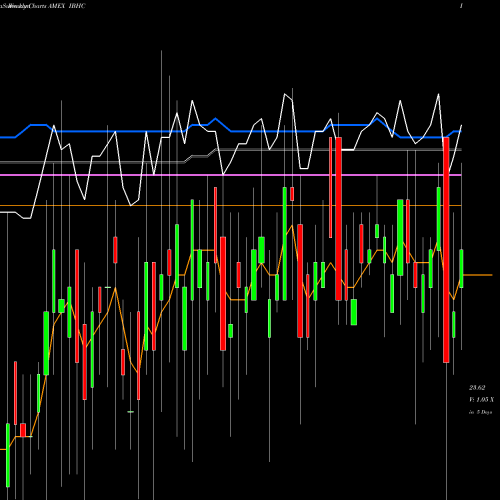
Task: Click the '1' label in top-right corner
Action: click(461, 6)
